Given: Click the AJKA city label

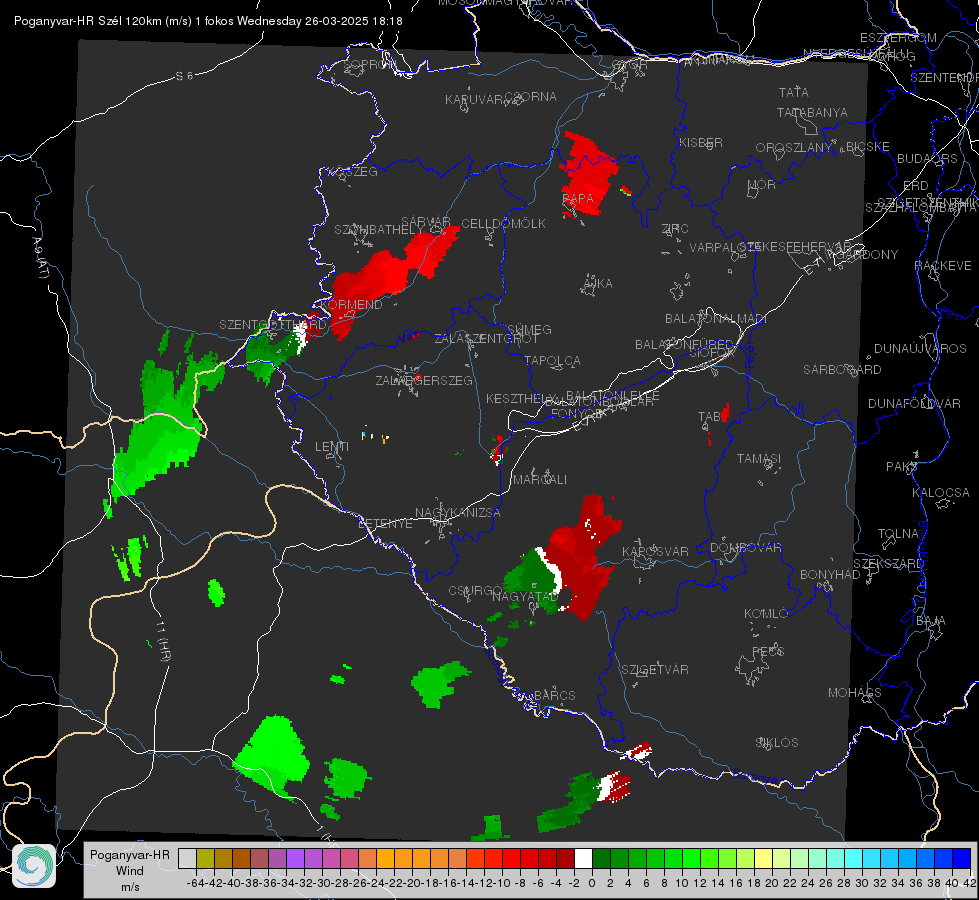Looking at the screenshot, I should pyautogui.click(x=598, y=284).
